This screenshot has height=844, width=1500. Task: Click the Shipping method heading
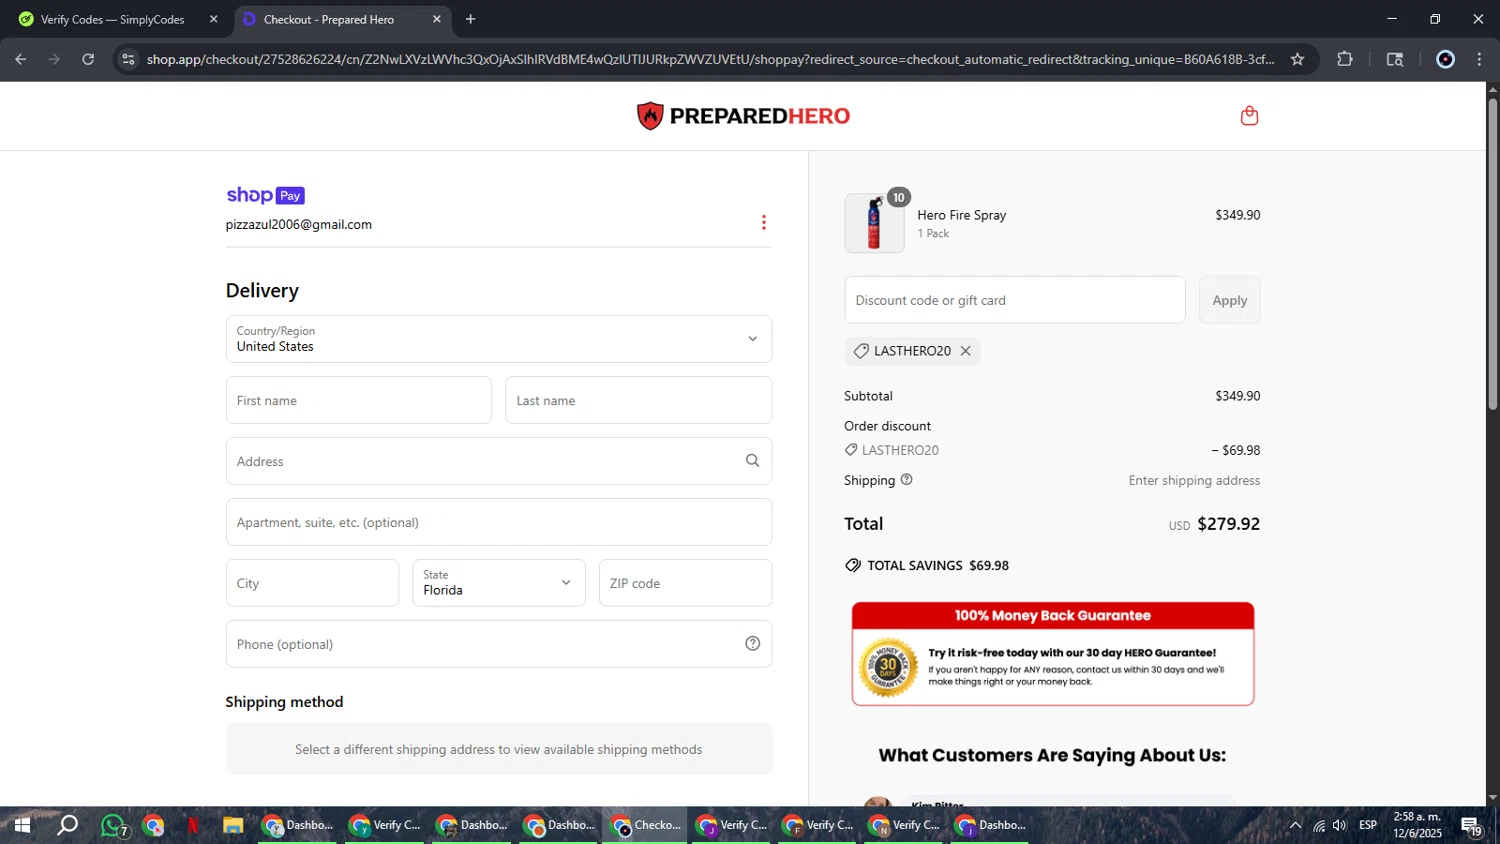(x=284, y=702)
